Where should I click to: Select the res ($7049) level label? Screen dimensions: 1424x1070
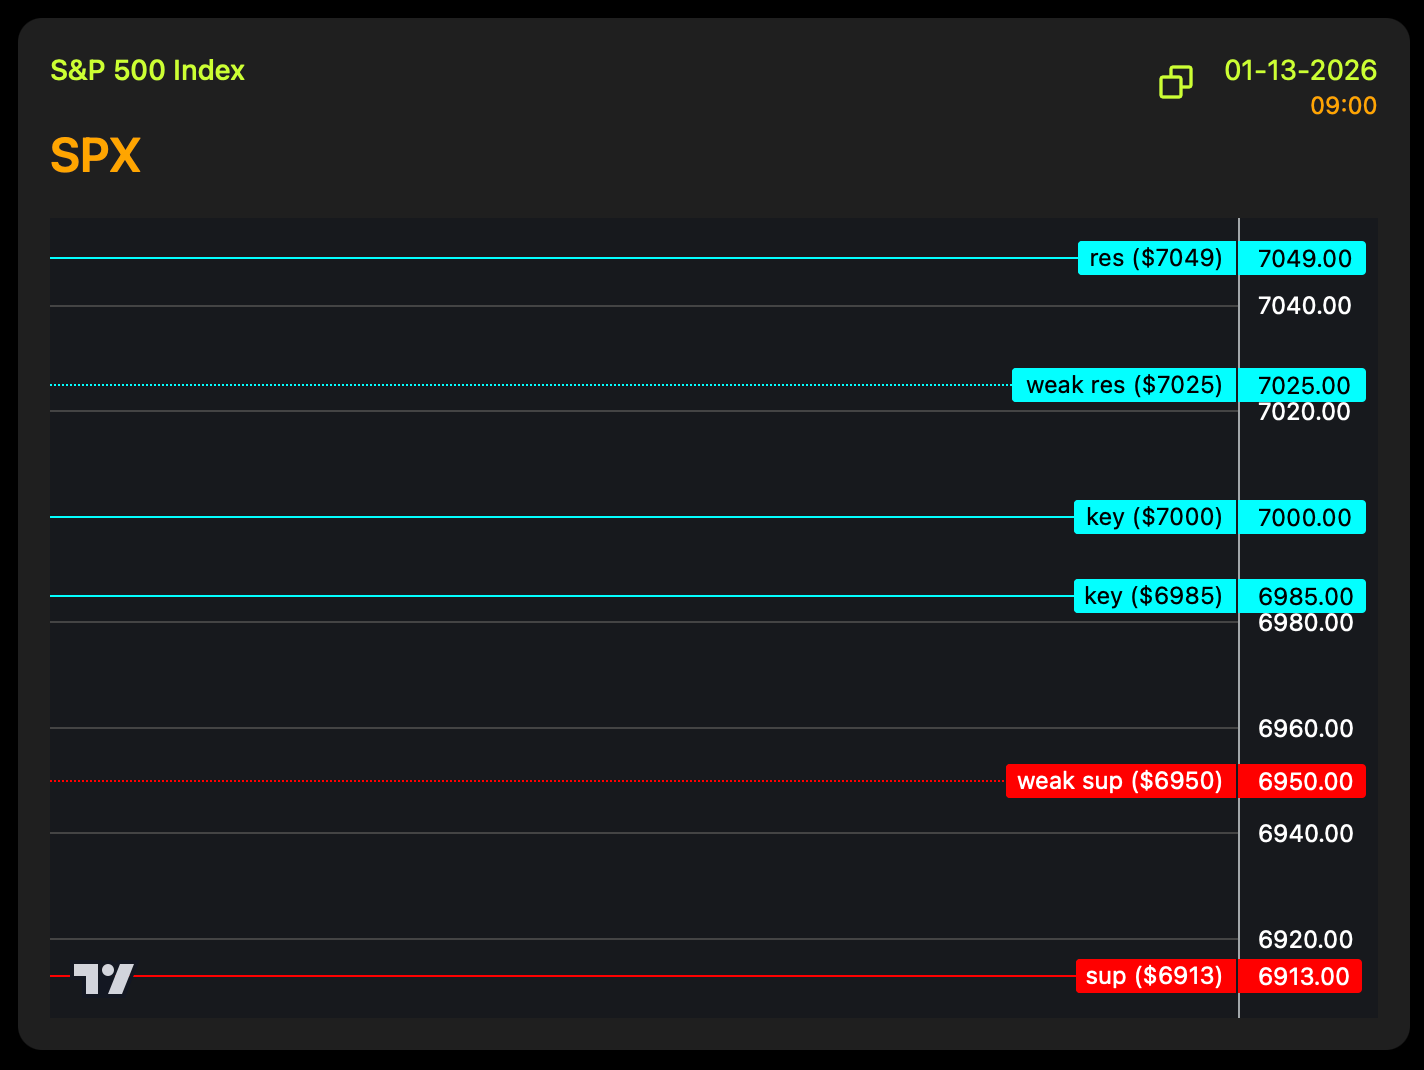click(x=1156, y=258)
